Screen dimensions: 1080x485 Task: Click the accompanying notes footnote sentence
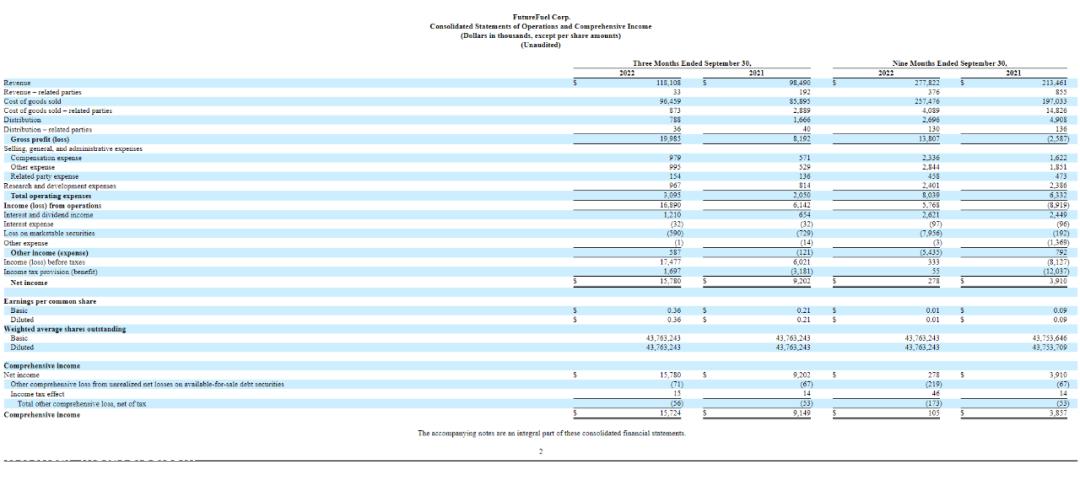(x=552, y=433)
